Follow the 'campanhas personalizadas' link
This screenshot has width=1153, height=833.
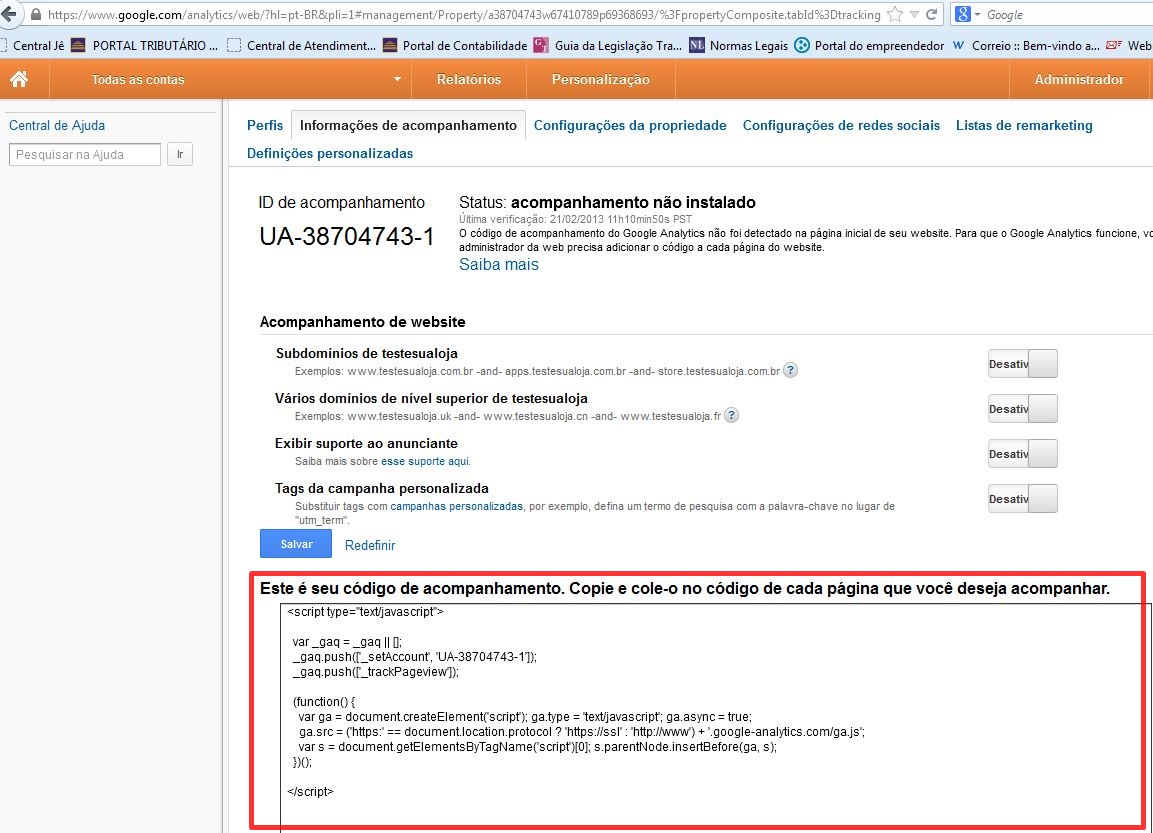click(457, 506)
